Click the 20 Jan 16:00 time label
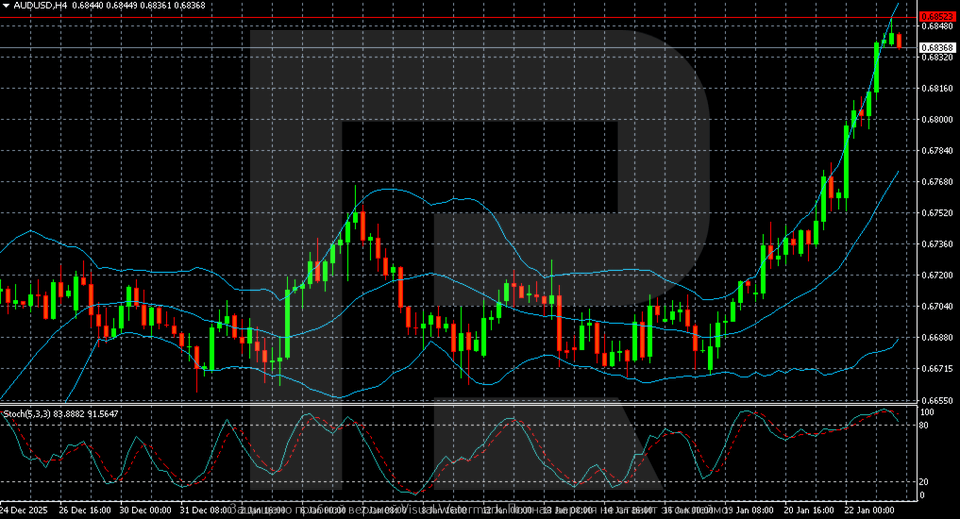960x519 pixels. click(x=810, y=508)
